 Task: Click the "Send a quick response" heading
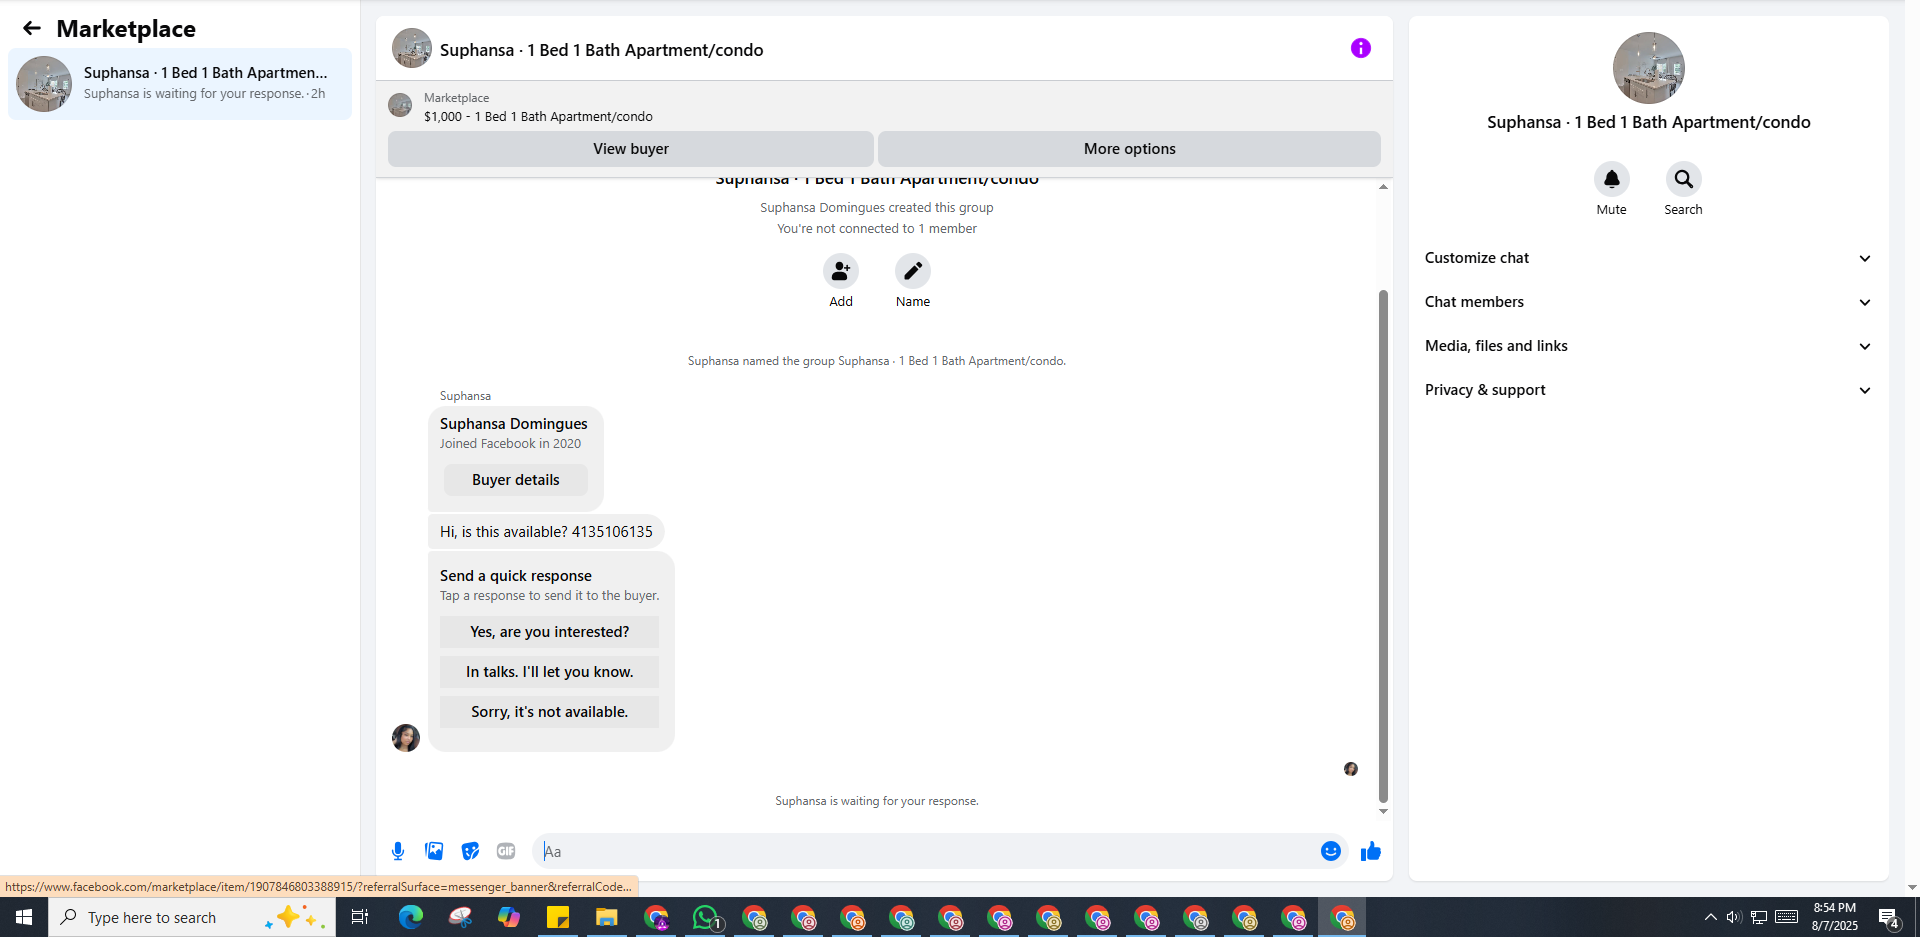tap(516, 576)
